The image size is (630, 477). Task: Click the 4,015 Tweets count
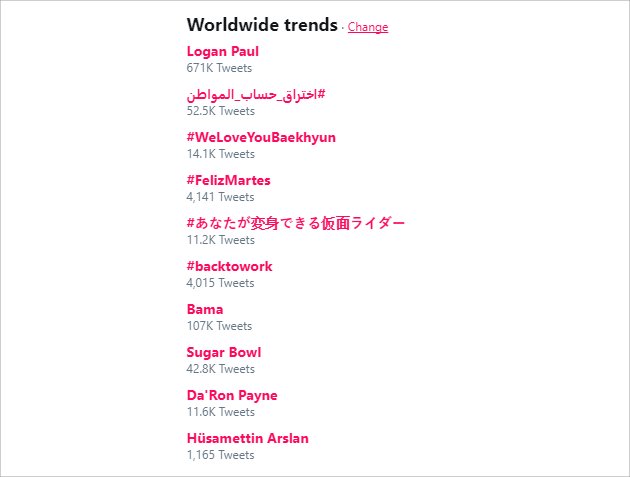point(221,283)
